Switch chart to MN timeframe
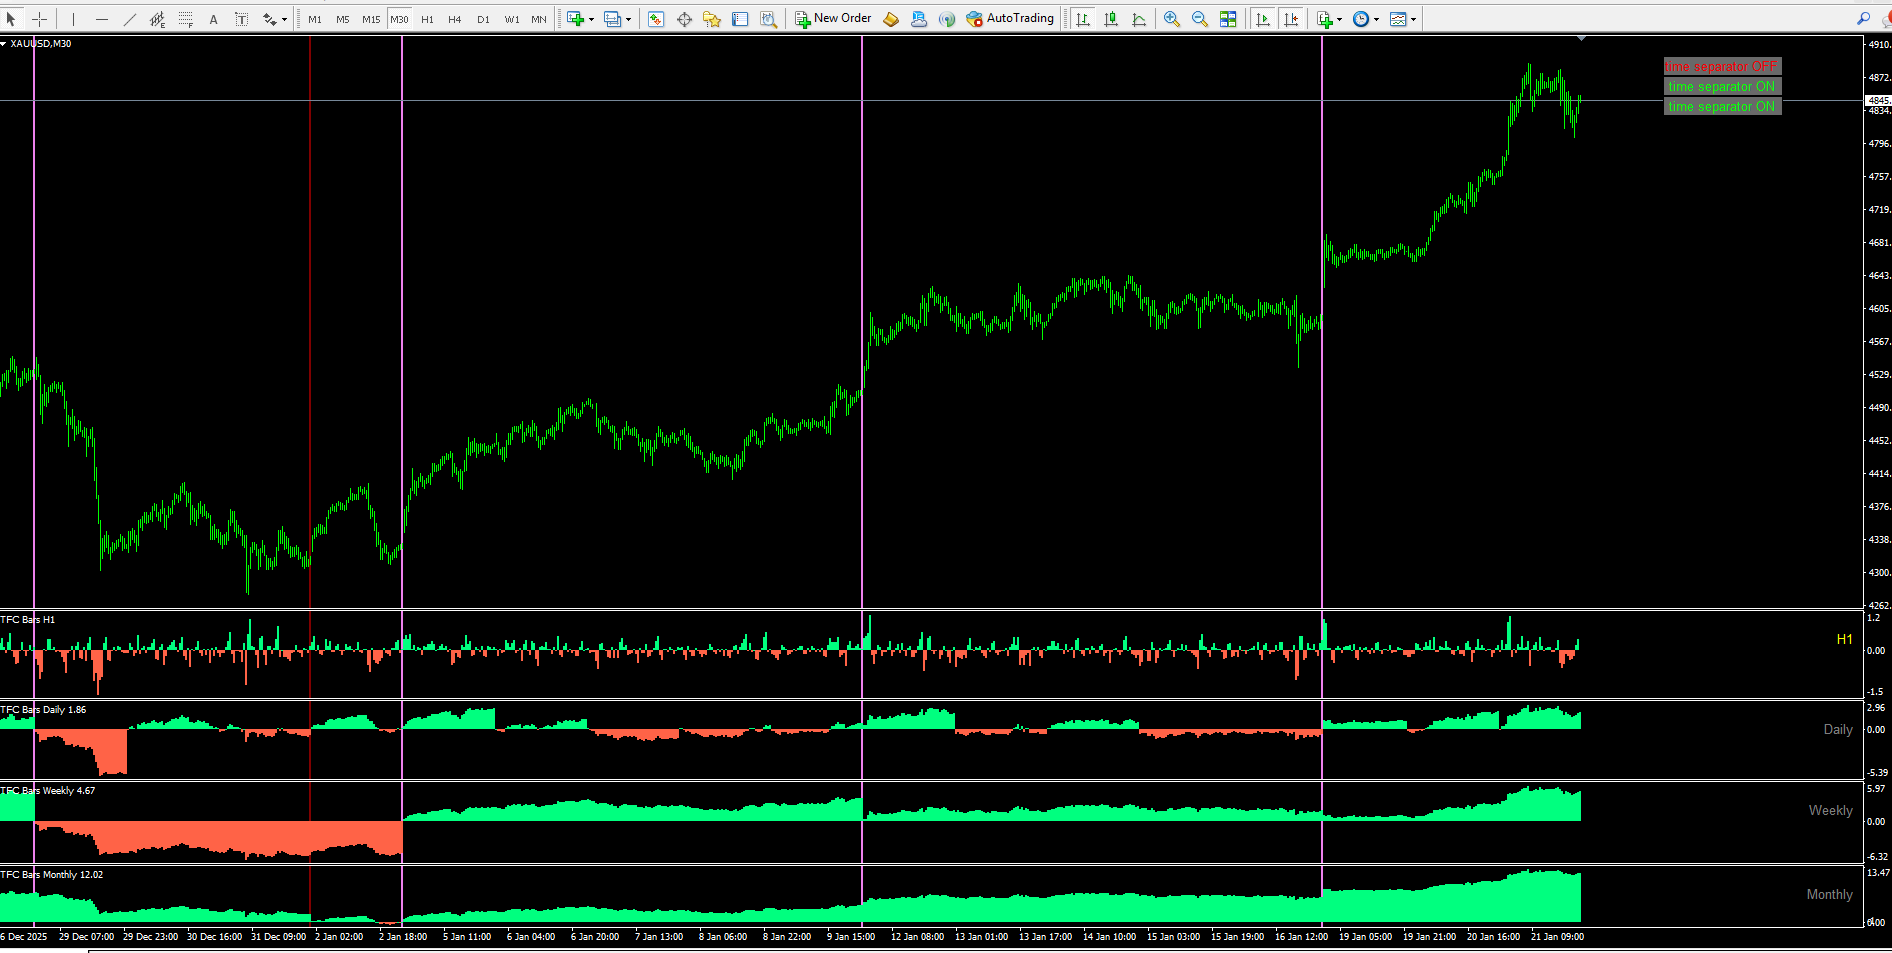The width and height of the screenshot is (1892, 953). tap(539, 19)
